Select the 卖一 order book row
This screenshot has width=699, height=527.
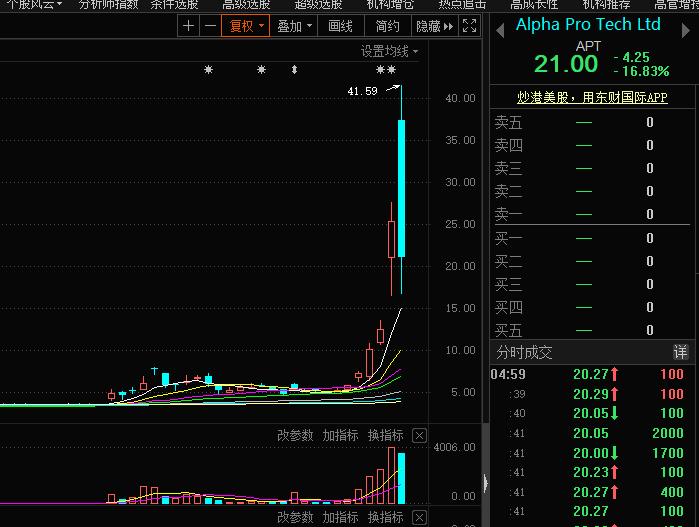[592, 214]
